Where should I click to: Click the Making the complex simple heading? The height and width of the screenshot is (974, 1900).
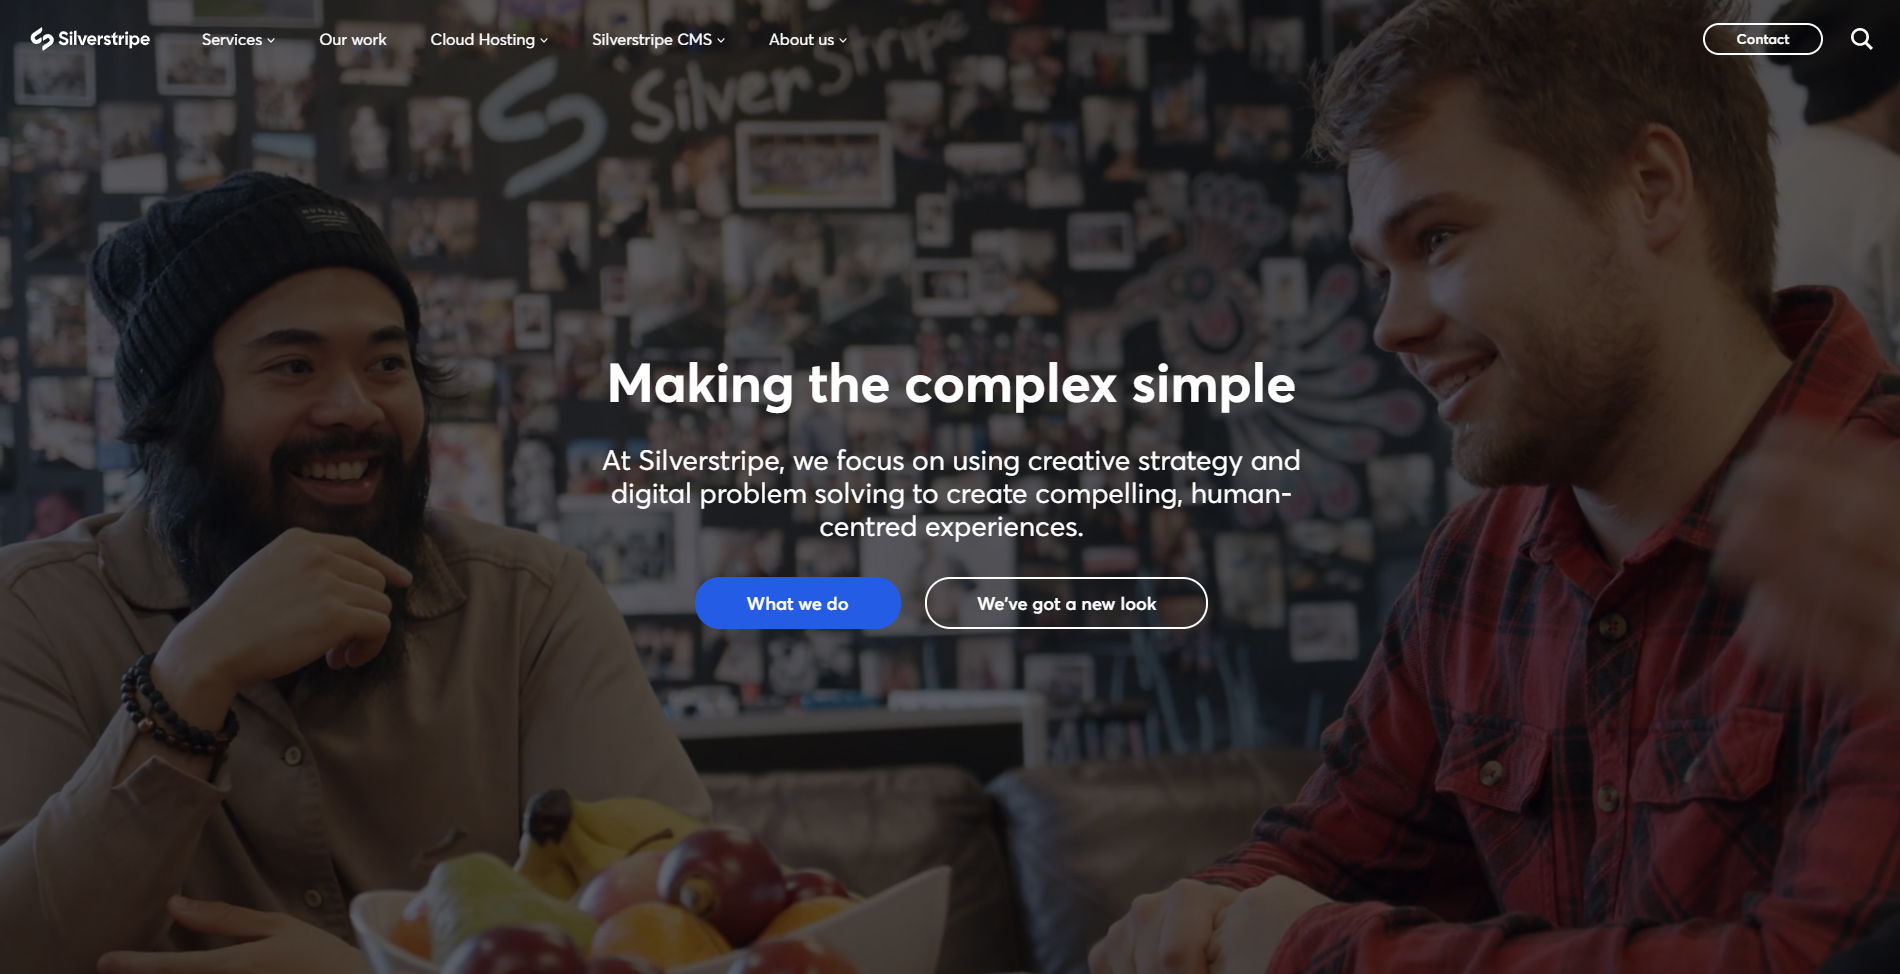pos(951,384)
